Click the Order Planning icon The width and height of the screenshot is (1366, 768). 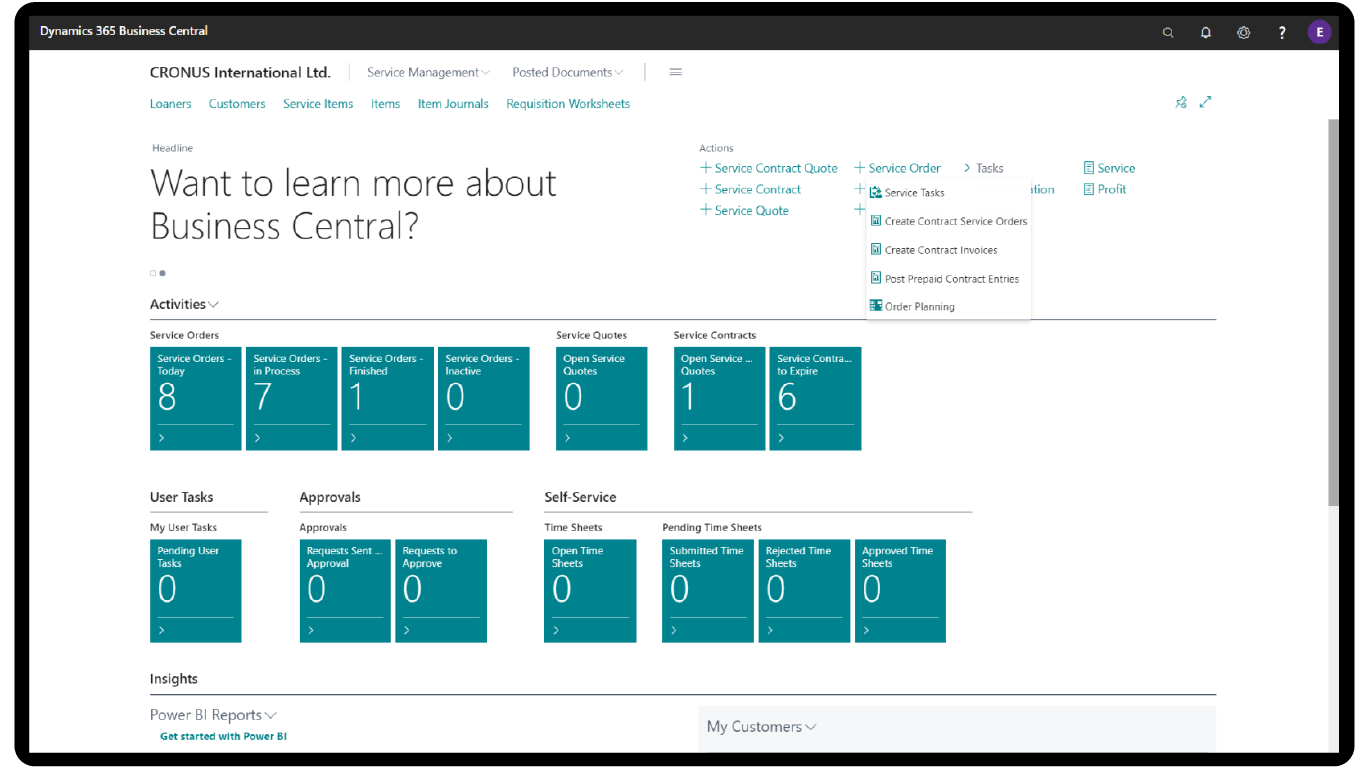pos(876,307)
